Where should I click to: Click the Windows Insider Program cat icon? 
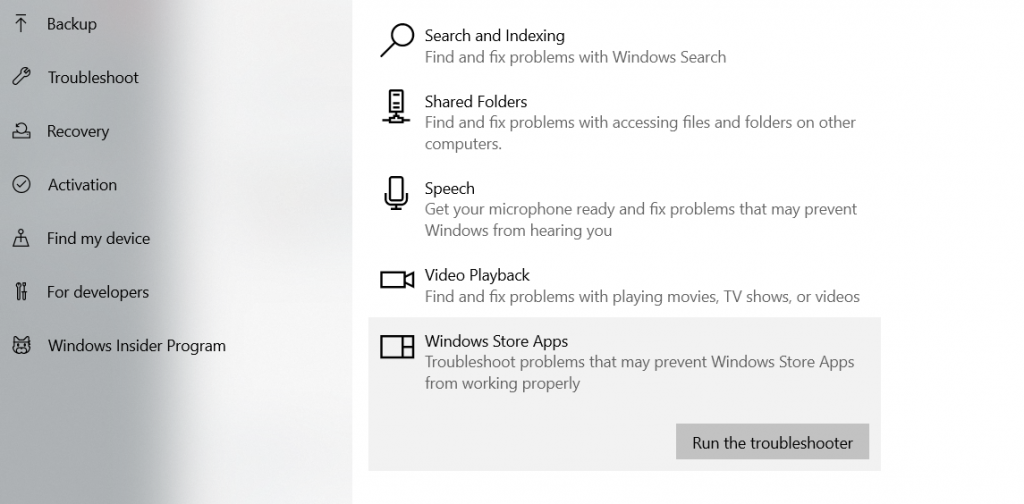[x=21, y=346]
